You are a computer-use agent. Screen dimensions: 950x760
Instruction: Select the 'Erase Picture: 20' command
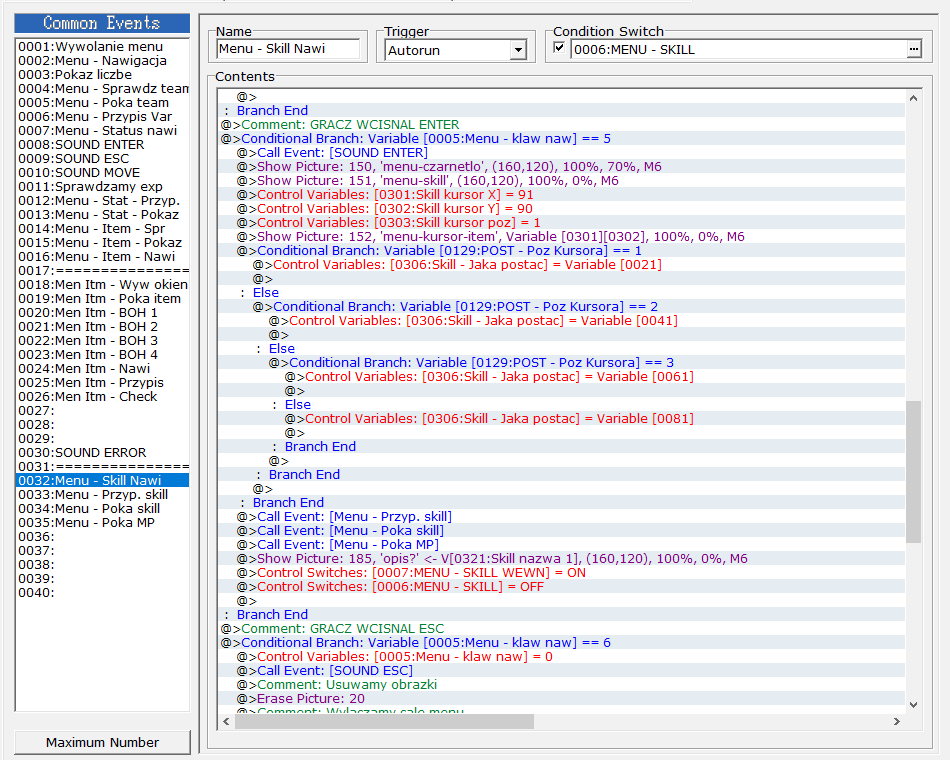click(562, 699)
